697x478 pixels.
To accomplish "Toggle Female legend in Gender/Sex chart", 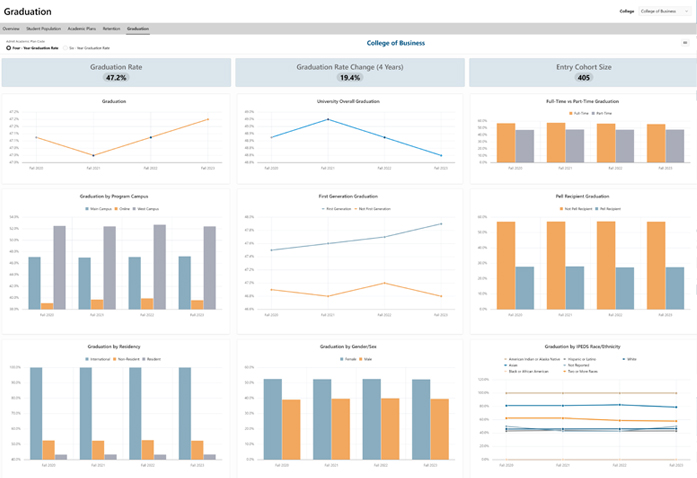I will [348, 359].
